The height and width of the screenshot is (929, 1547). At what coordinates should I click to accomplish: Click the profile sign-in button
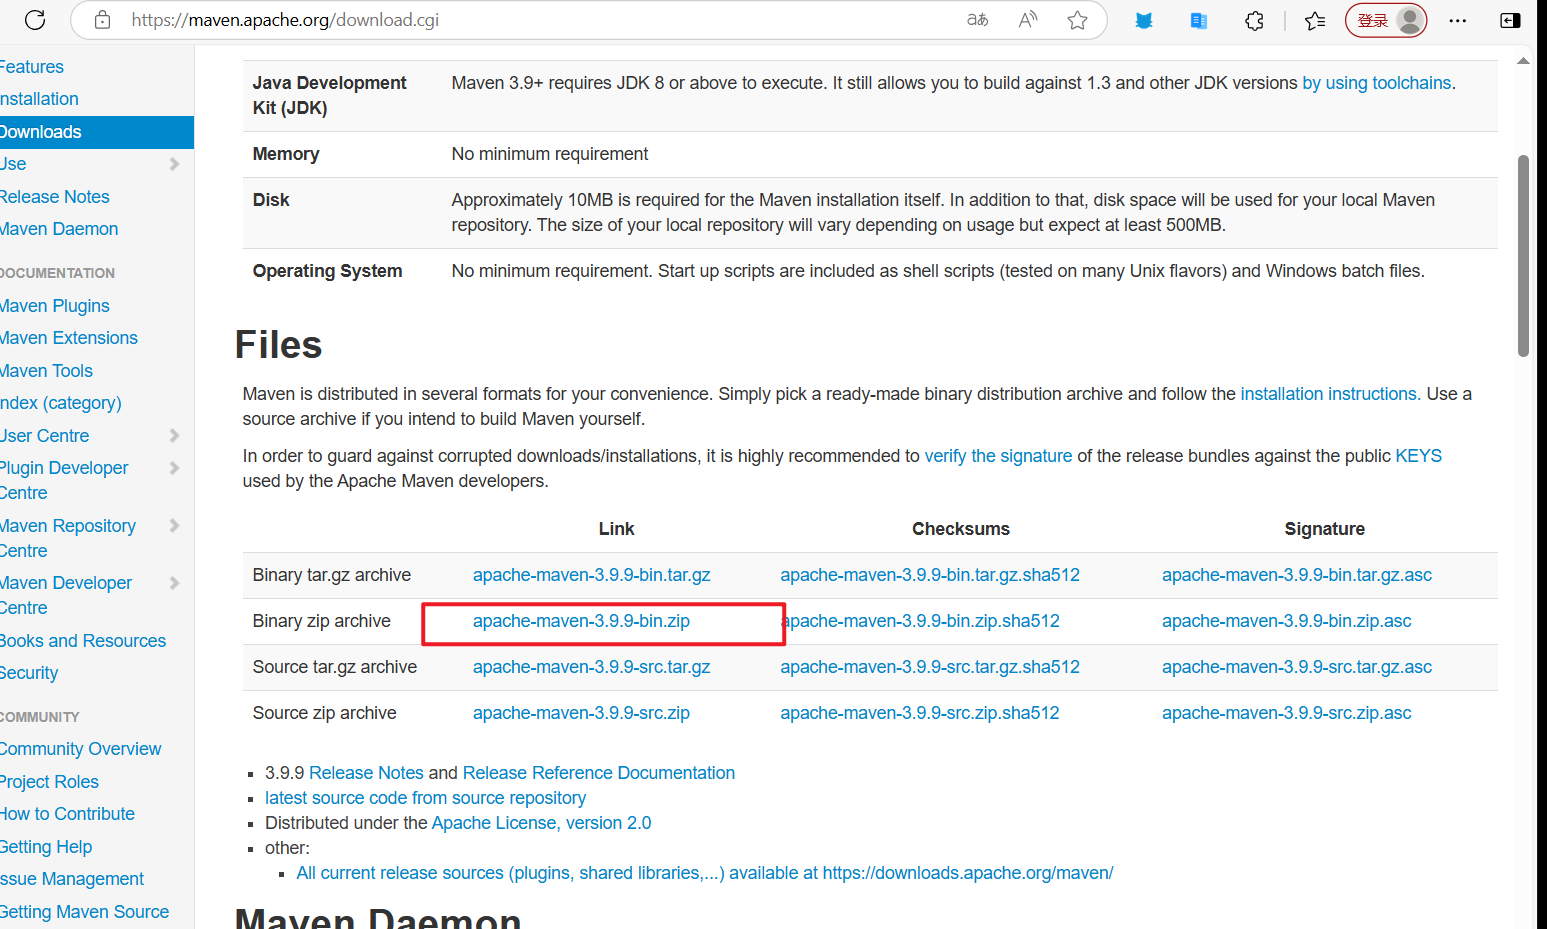click(1386, 20)
